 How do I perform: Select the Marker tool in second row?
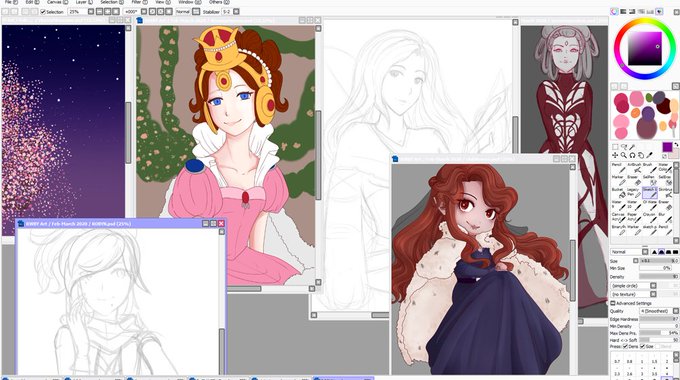point(619,181)
